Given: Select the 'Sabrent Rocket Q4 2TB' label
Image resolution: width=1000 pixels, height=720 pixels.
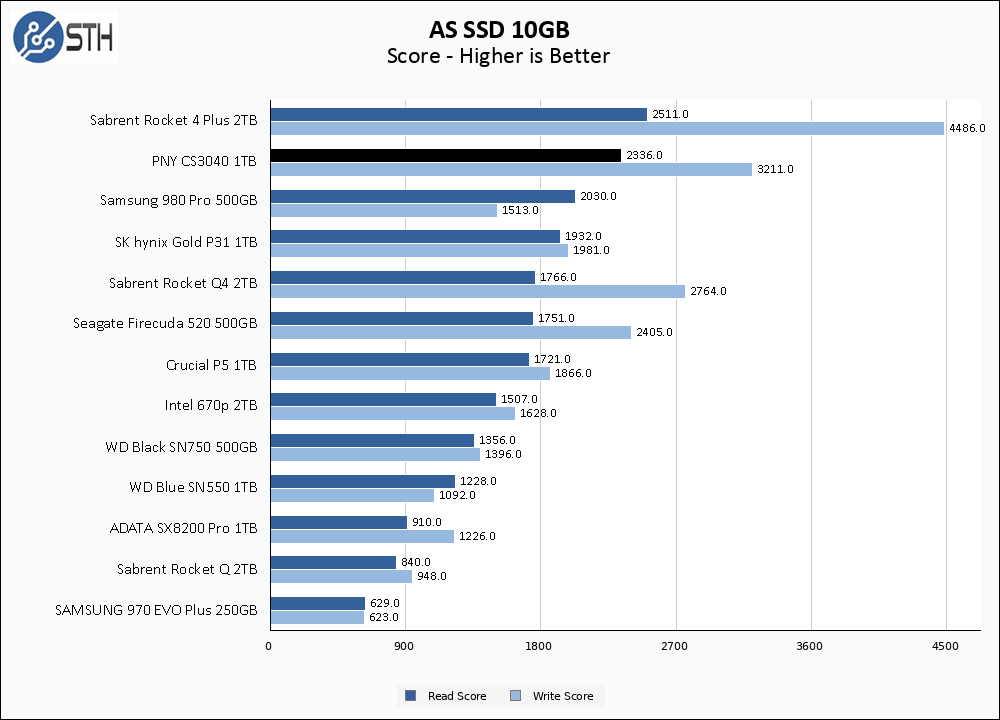Looking at the screenshot, I should 183,283.
